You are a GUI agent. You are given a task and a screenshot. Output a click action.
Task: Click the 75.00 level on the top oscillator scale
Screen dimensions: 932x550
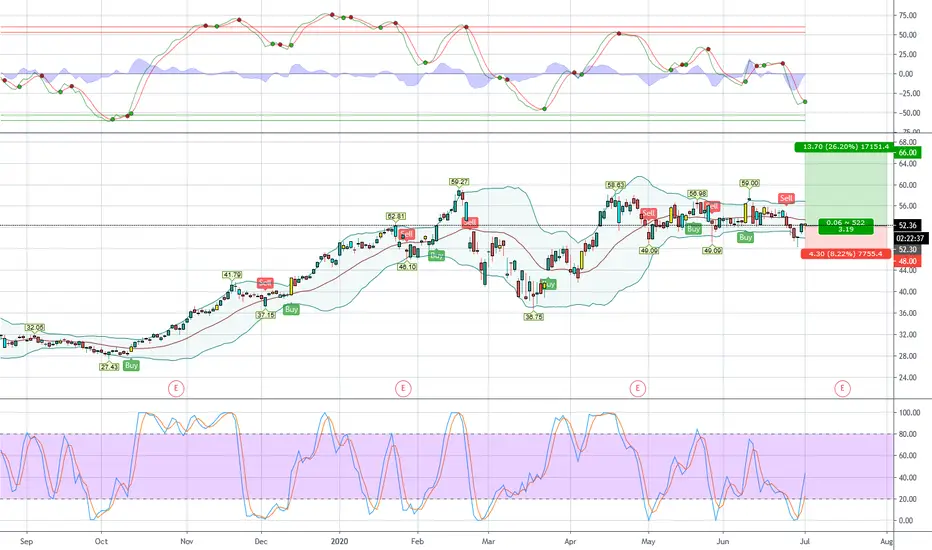908,15
